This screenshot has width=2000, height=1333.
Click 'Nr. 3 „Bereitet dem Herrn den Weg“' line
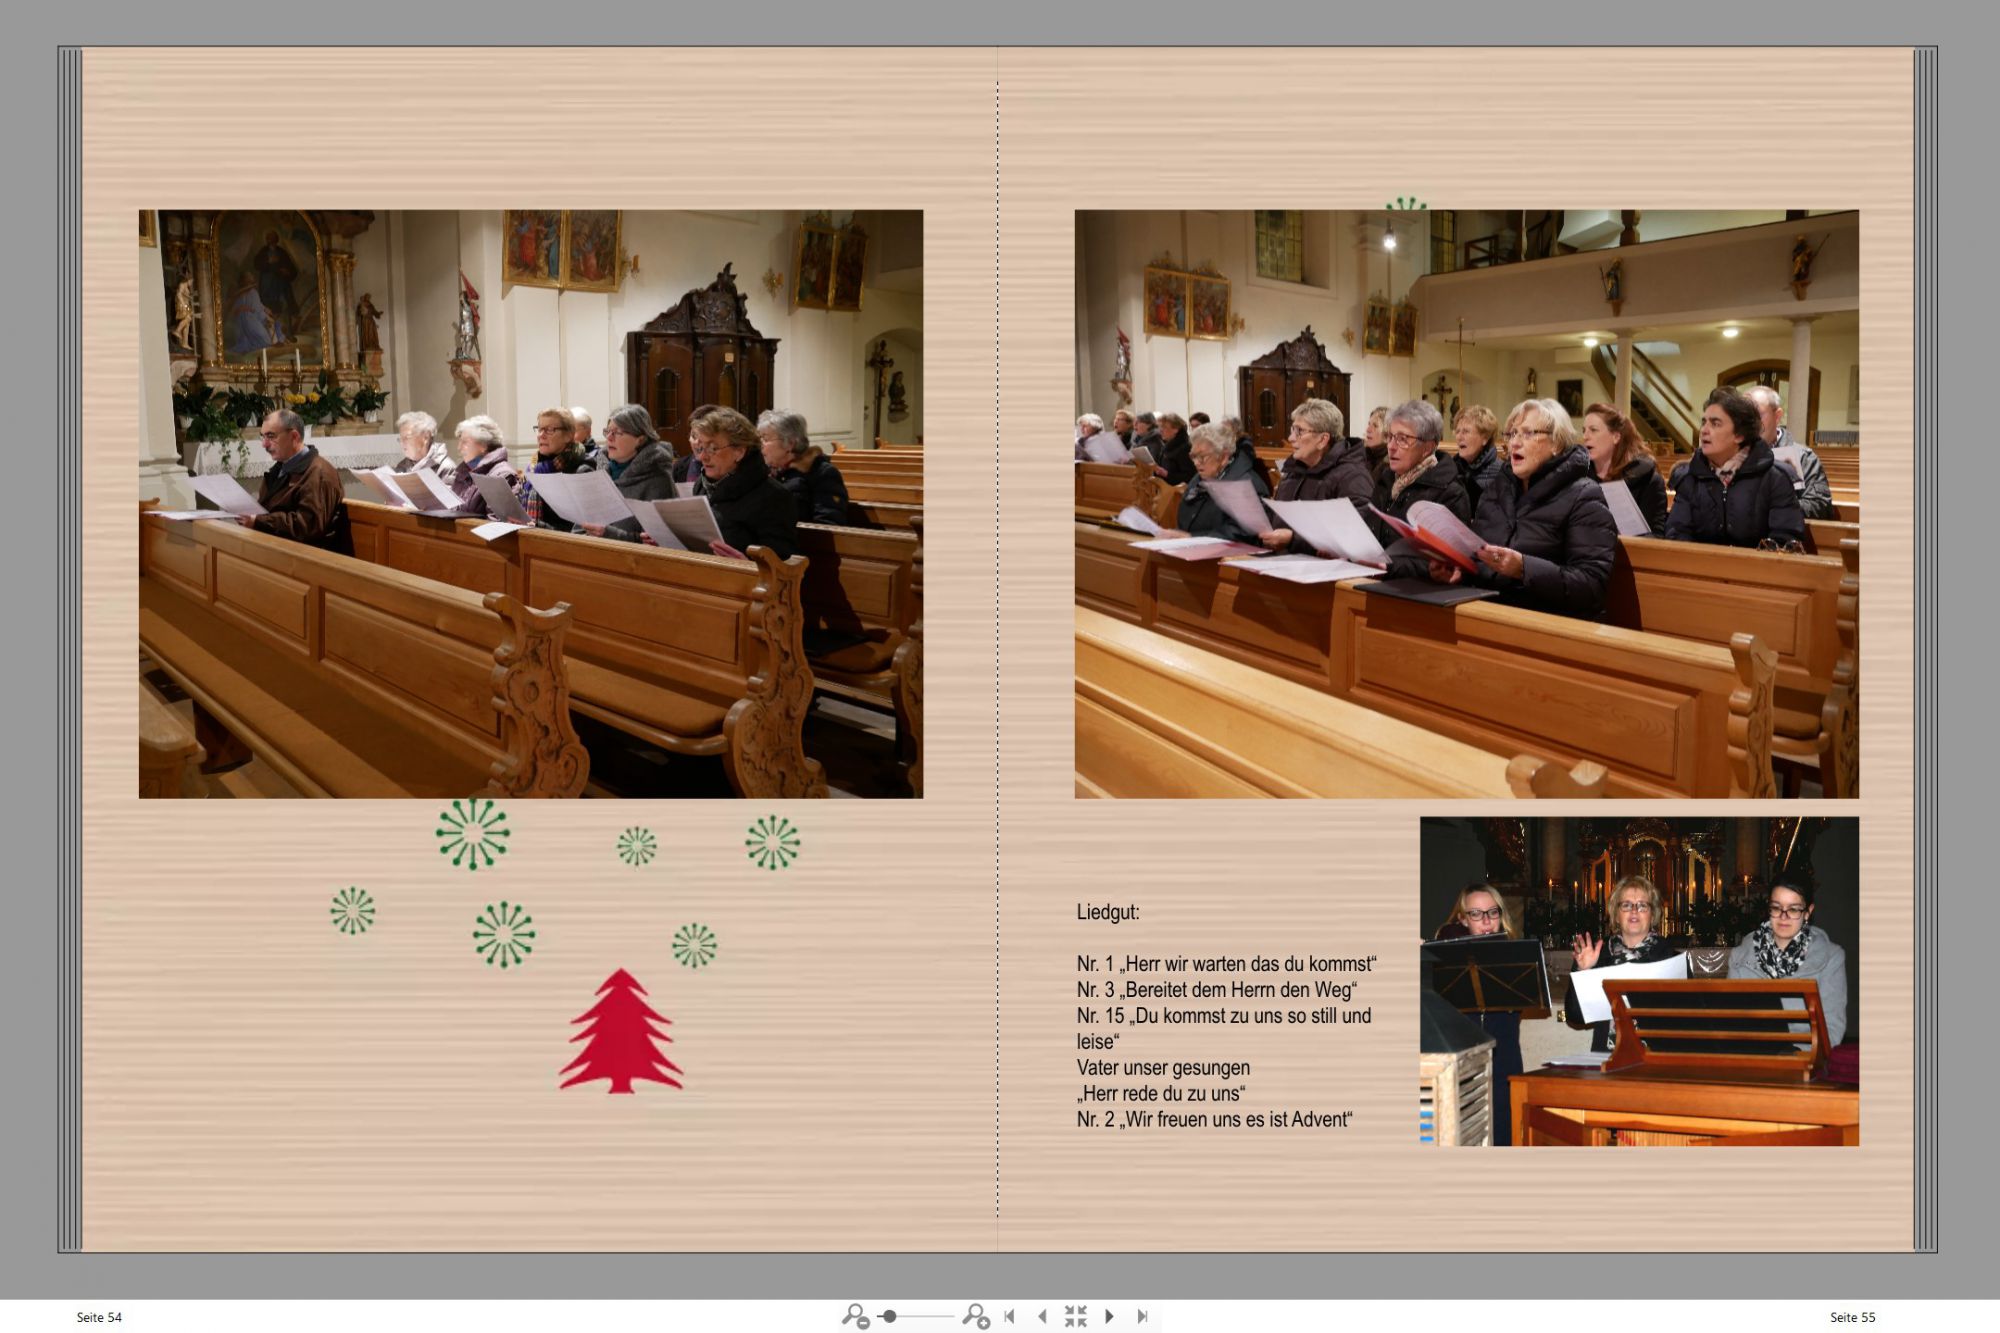click(1217, 990)
